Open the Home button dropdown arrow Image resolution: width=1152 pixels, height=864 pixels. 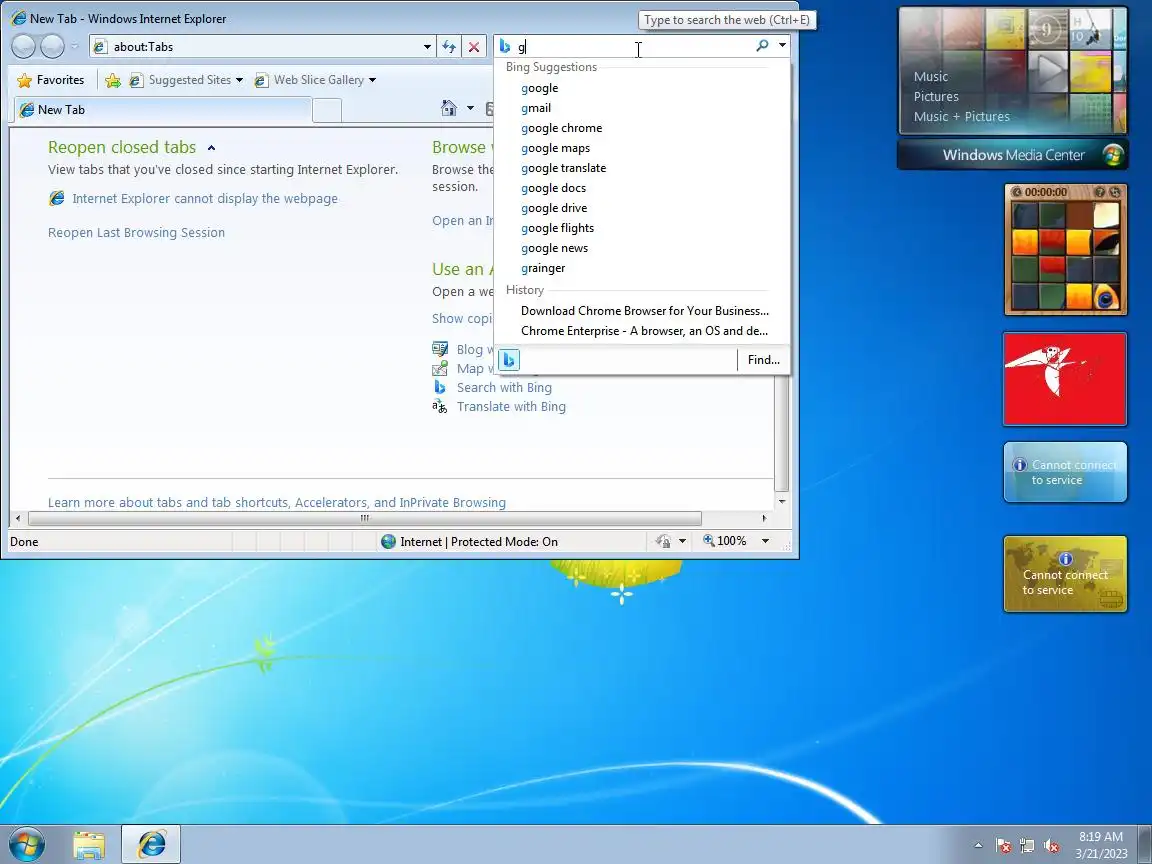470,109
